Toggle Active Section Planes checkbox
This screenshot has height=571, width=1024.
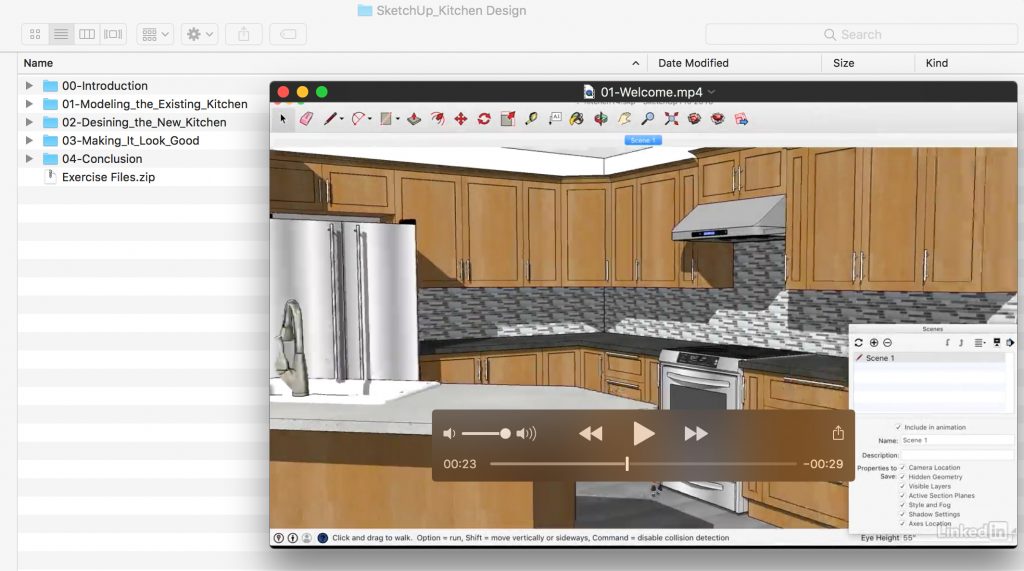point(903,495)
